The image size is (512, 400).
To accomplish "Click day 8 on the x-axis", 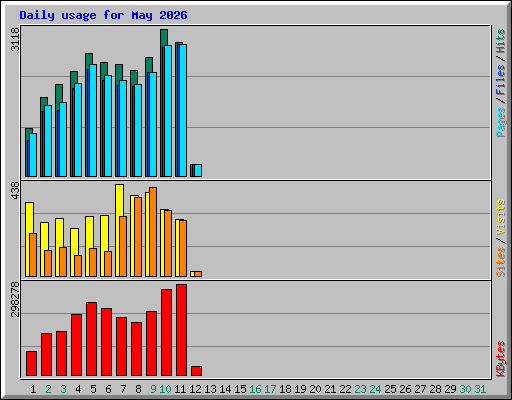I will point(138,389).
